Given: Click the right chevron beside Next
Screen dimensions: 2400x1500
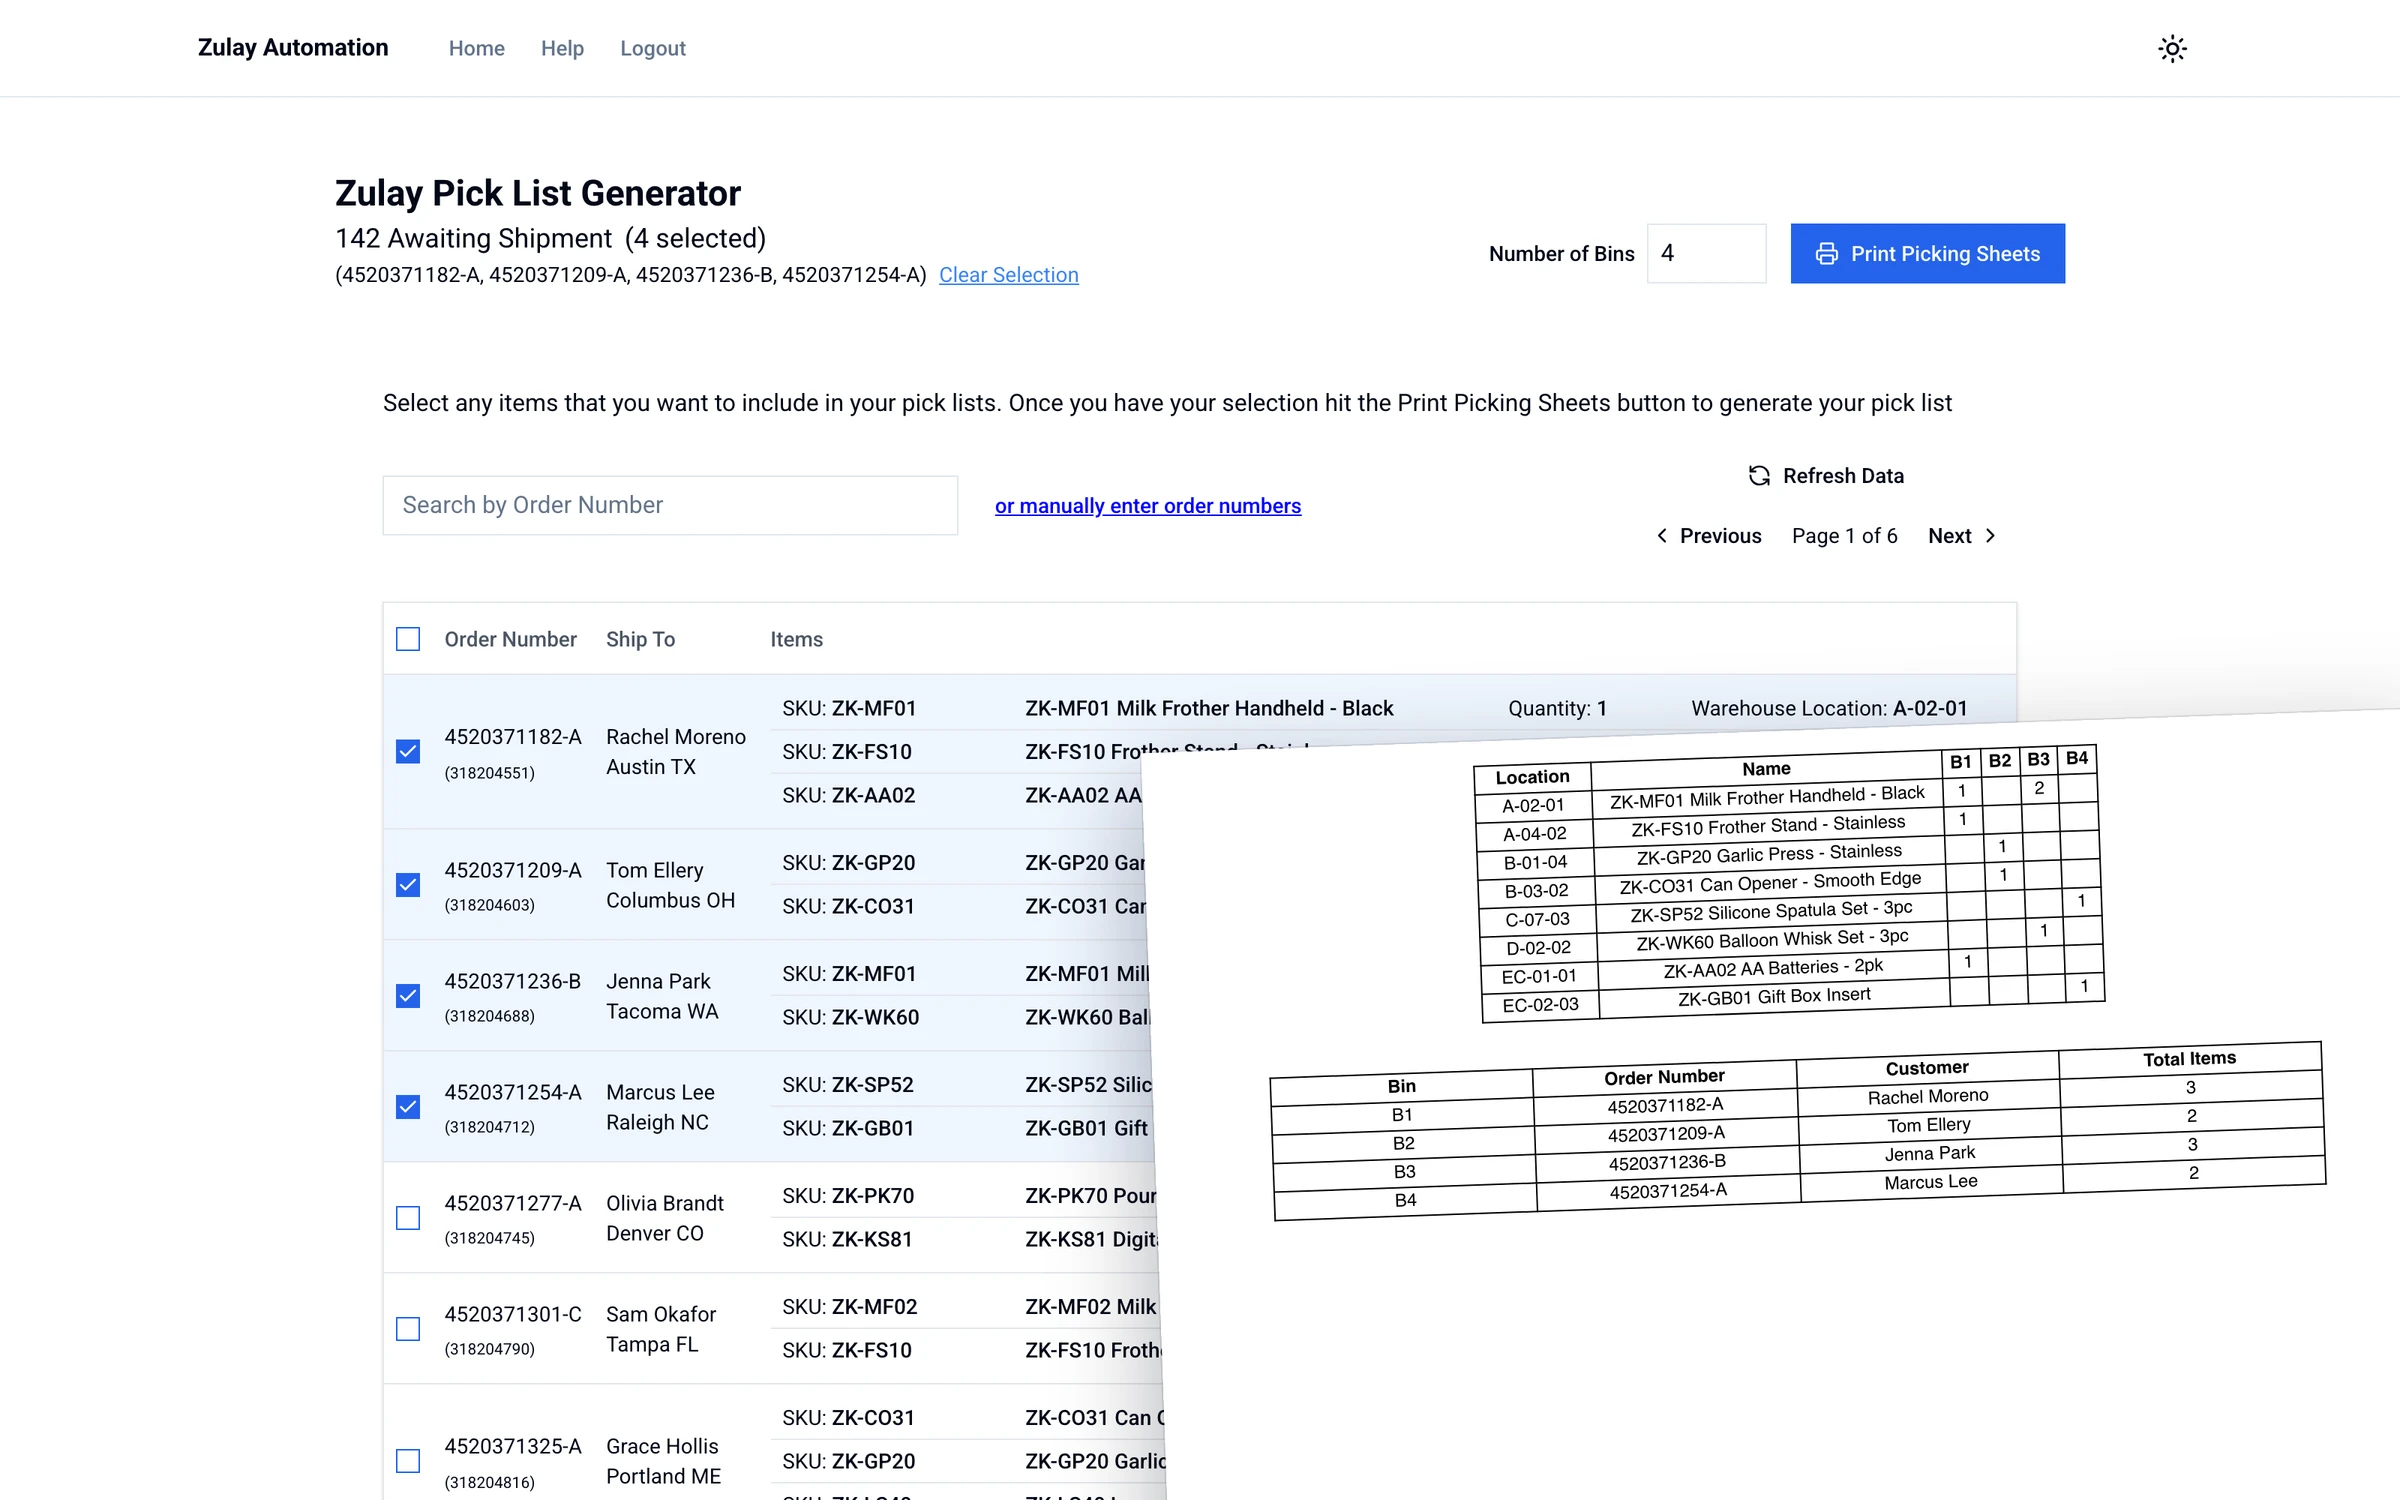Looking at the screenshot, I should coord(1990,536).
